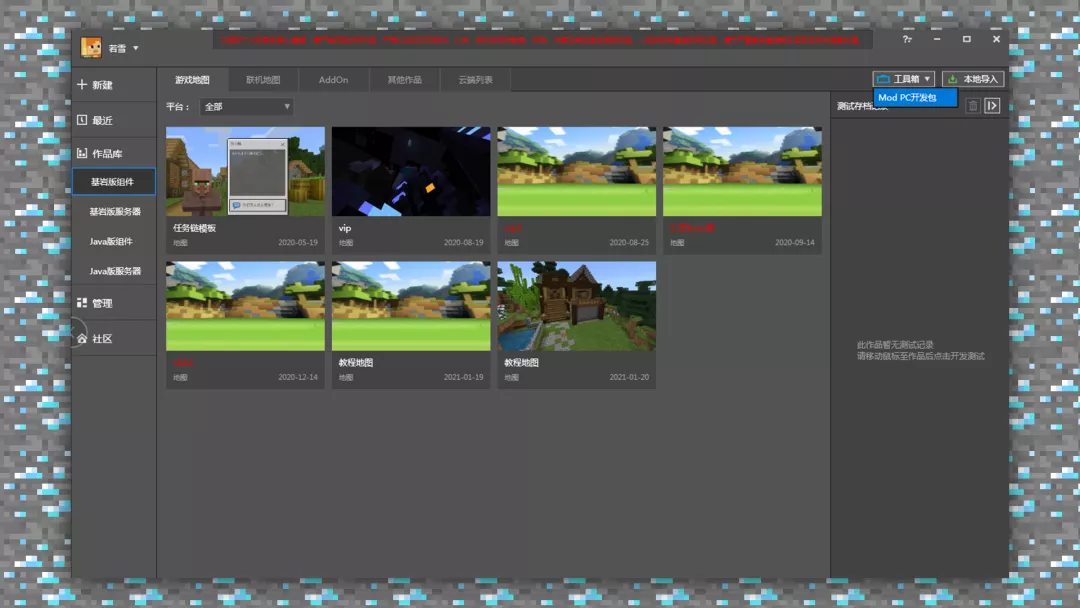1080x608 pixels.
Task: Expand the 若雪 account dropdown arrow
Action: pos(136,48)
